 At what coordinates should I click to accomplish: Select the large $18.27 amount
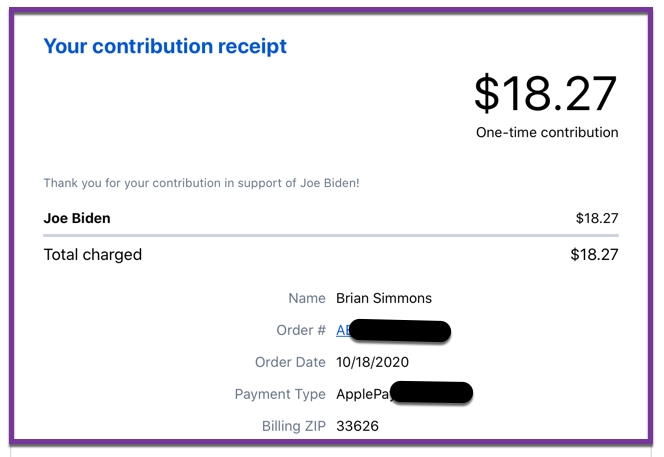pos(545,93)
